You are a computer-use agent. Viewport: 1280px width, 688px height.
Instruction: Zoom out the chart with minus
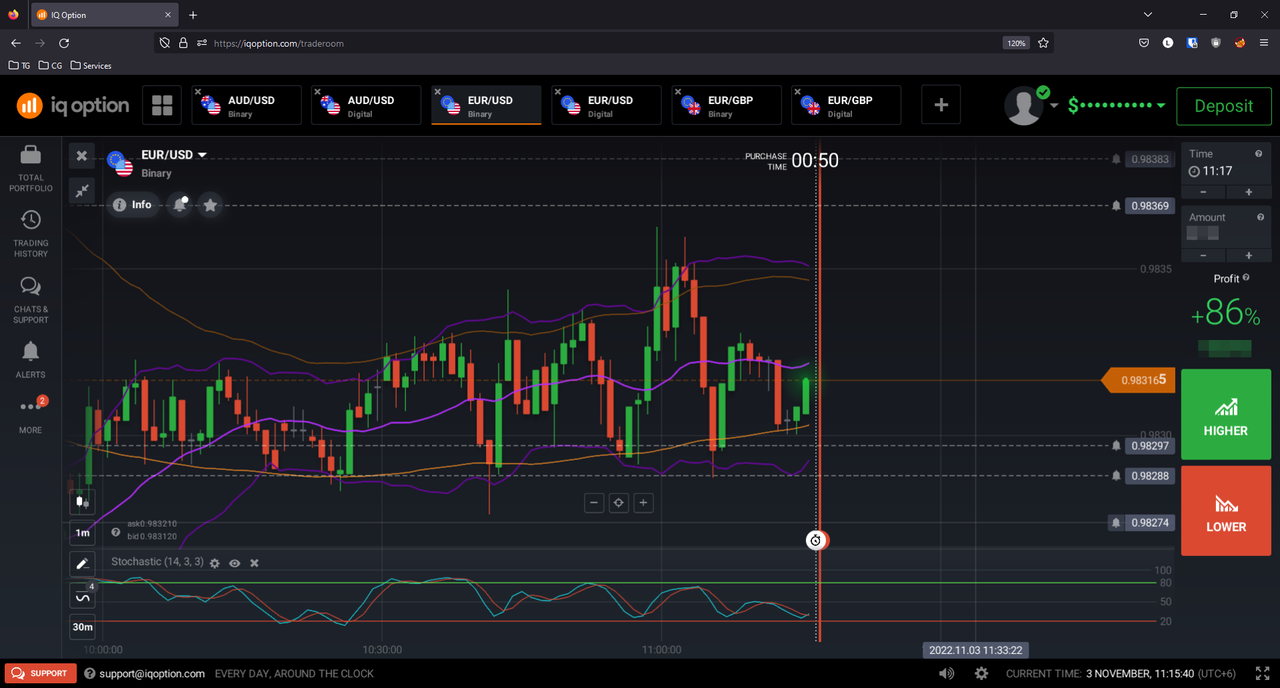pyautogui.click(x=594, y=503)
